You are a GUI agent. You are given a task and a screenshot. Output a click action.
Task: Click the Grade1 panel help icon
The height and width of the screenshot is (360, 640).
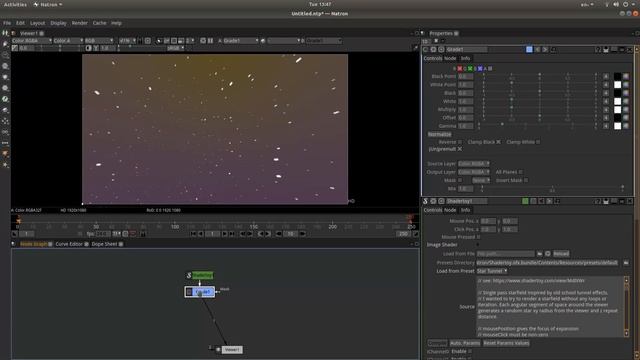coord(598,50)
